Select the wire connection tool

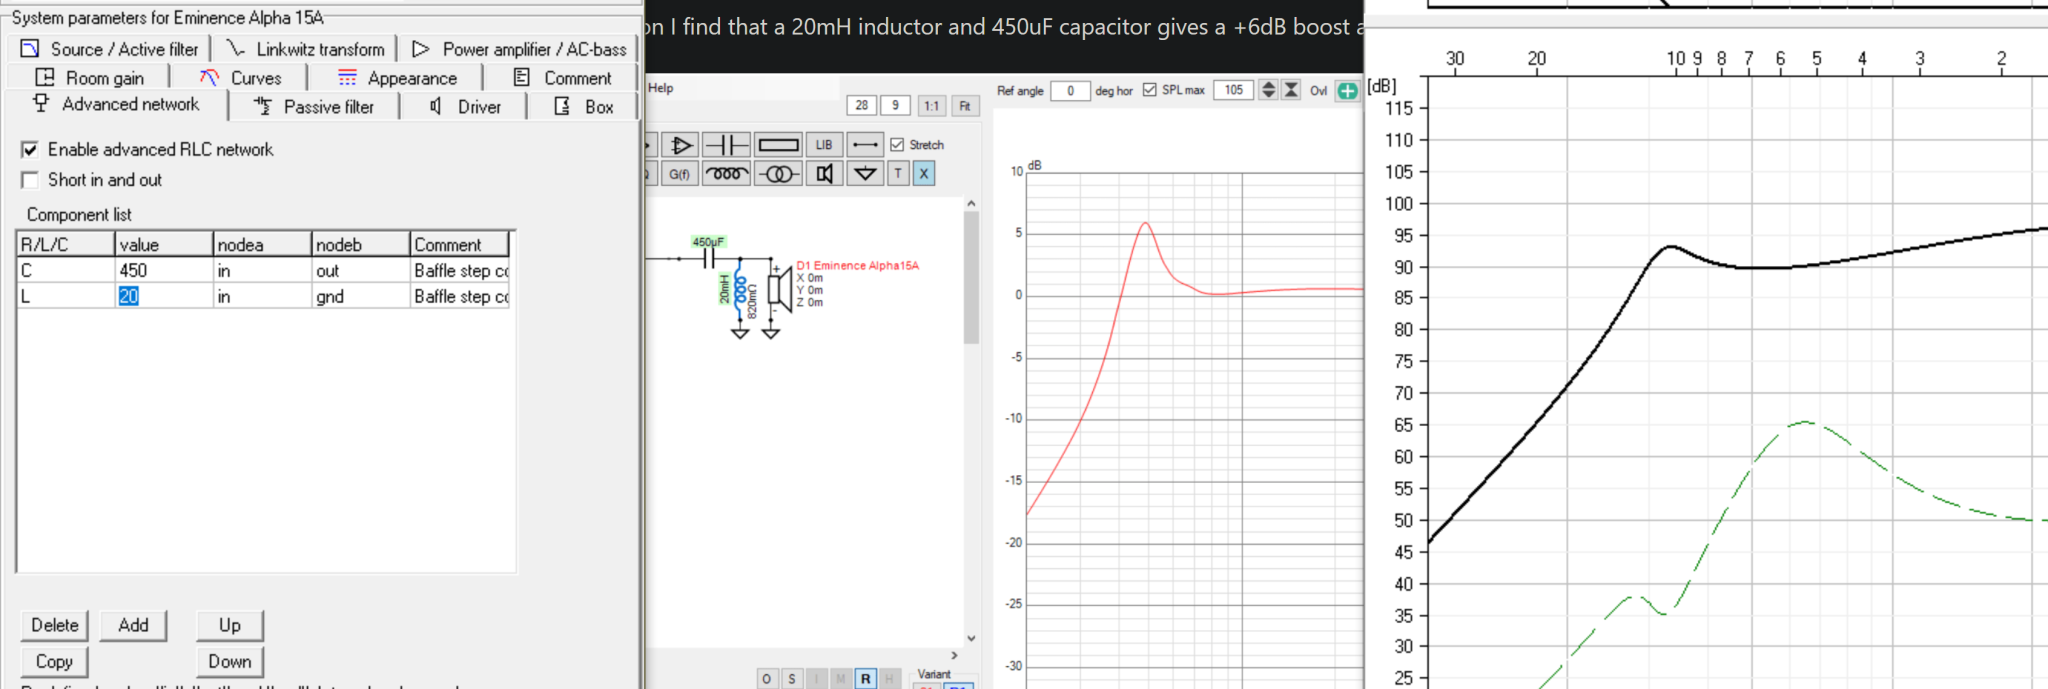865,145
